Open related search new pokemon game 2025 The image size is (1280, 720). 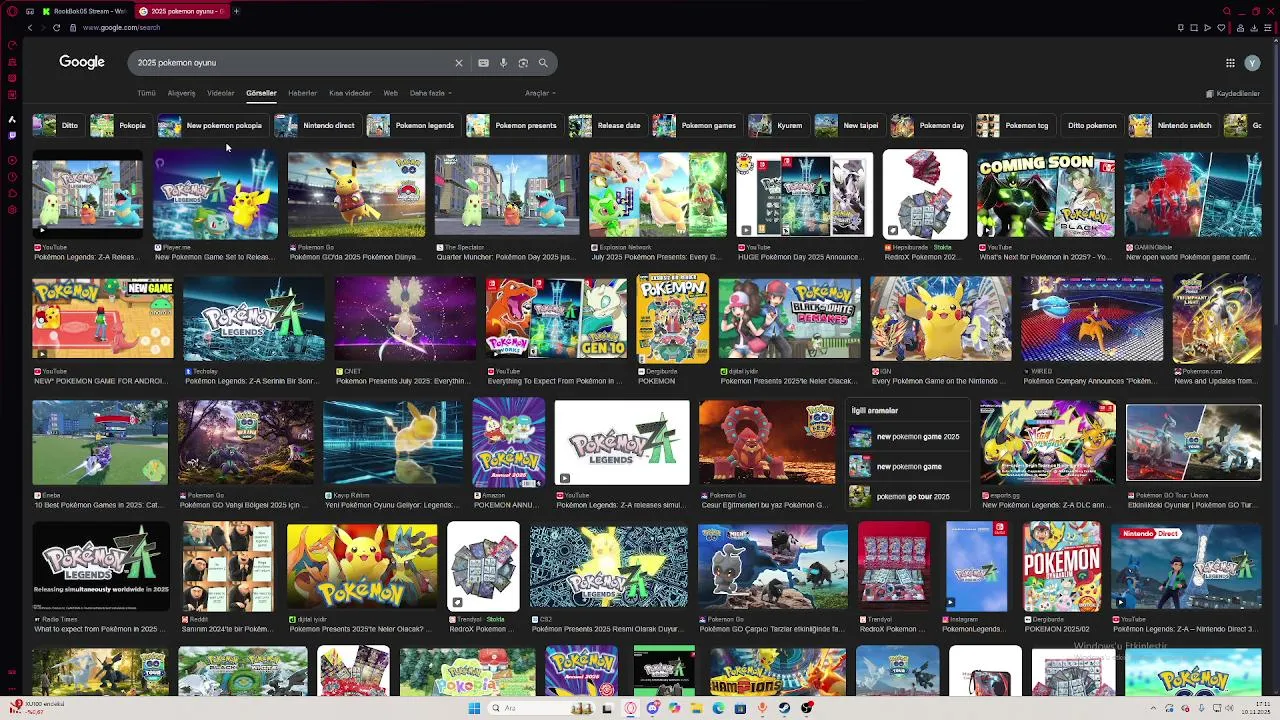906,437
